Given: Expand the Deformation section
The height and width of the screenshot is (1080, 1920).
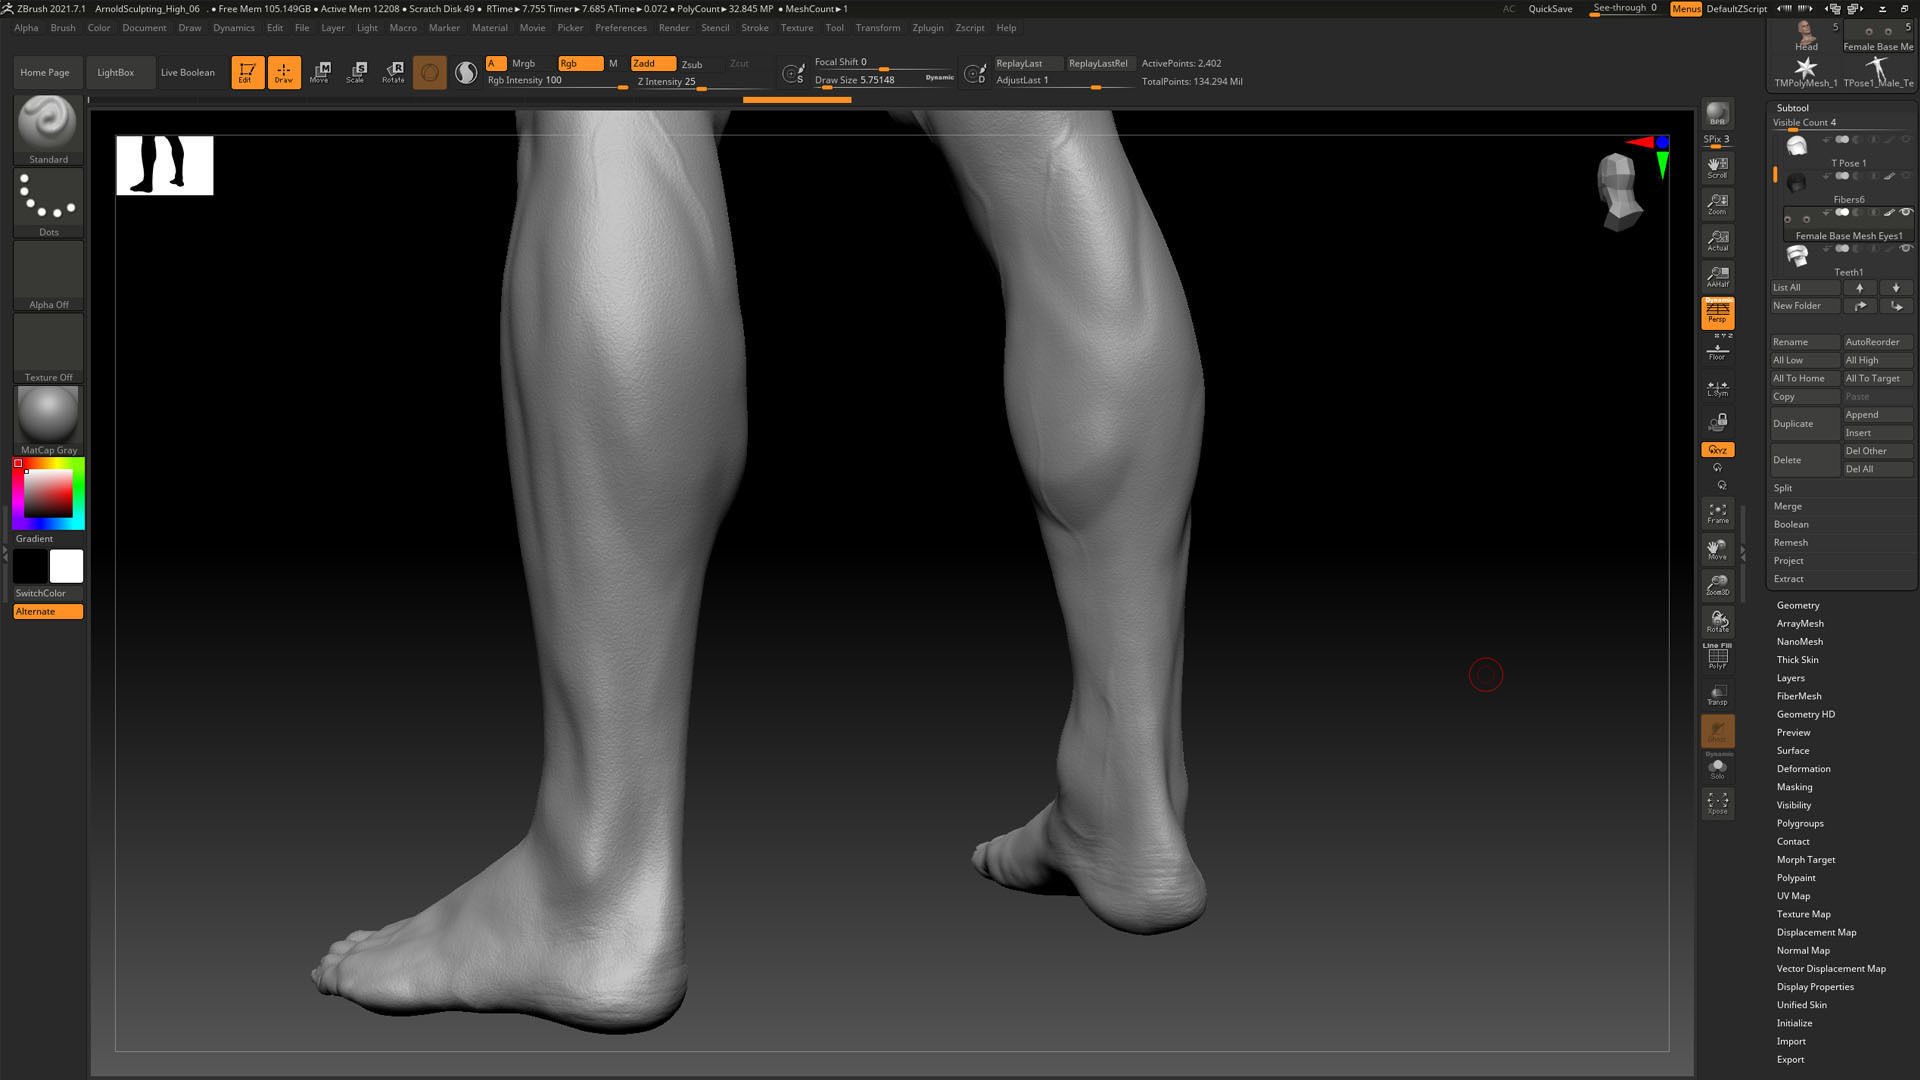Looking at the screenshot, I should (x=1803, y=768).
